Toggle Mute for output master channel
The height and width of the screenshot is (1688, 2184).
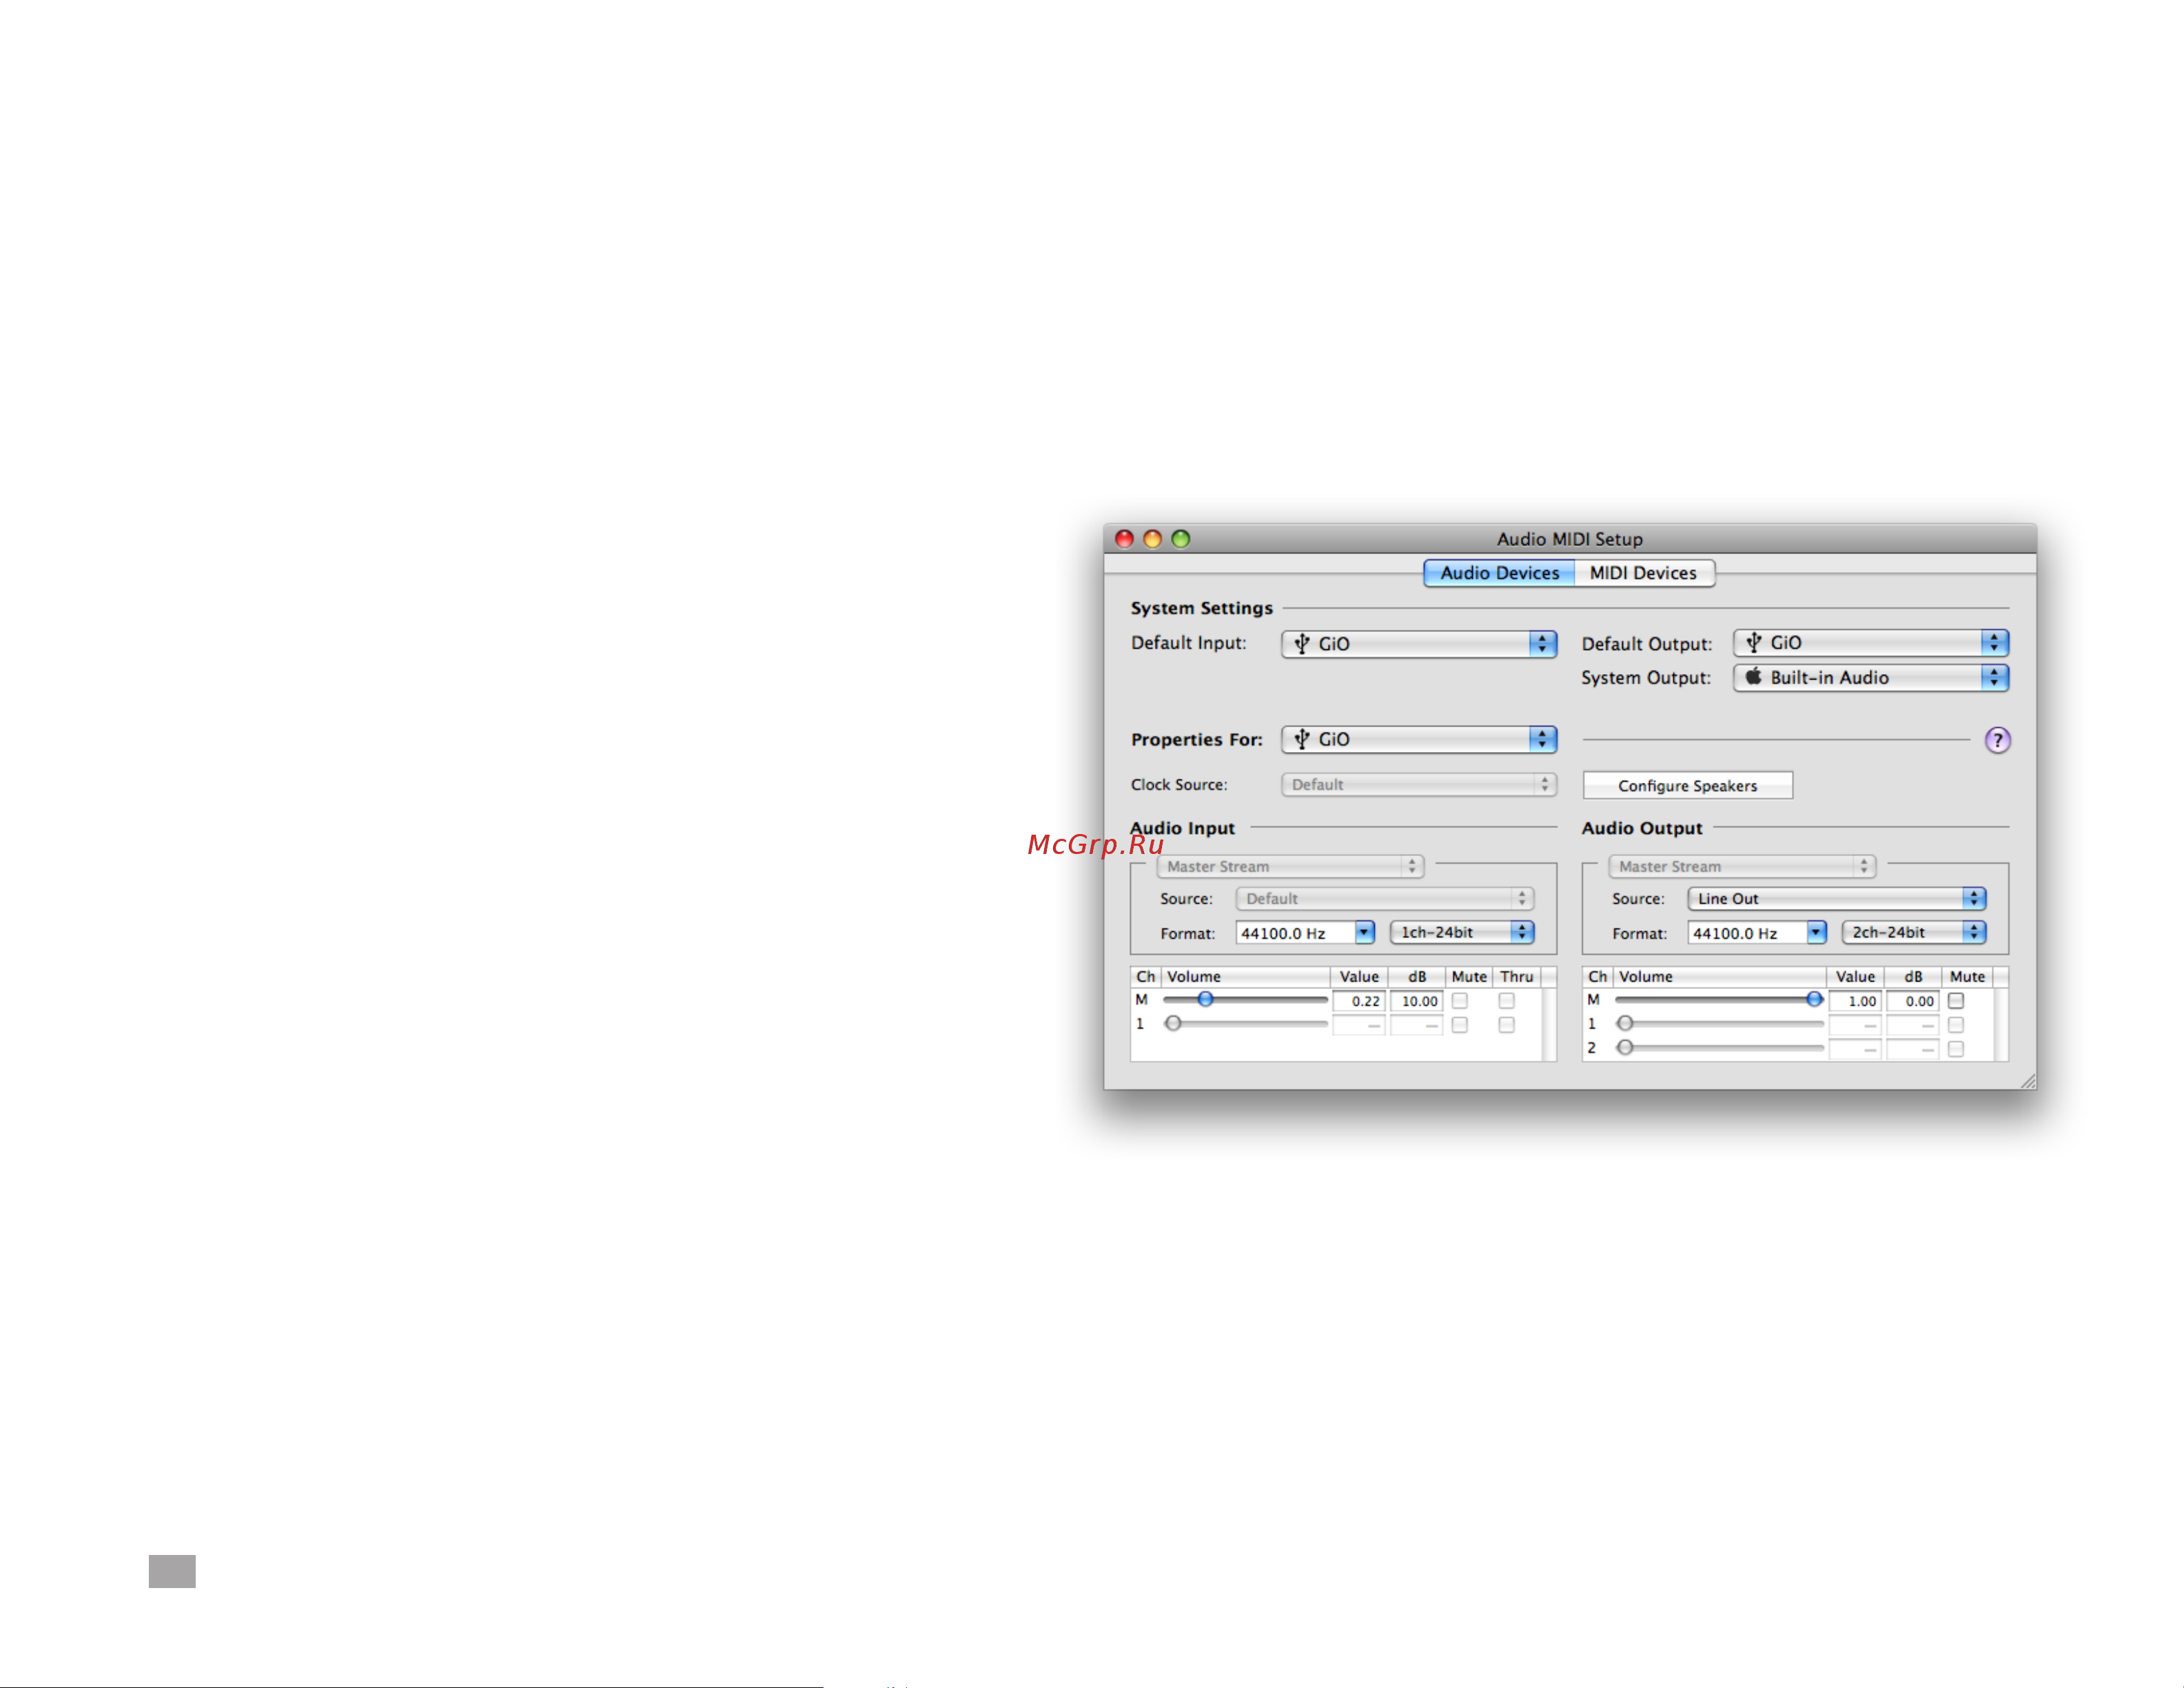pos(1956,1001)
